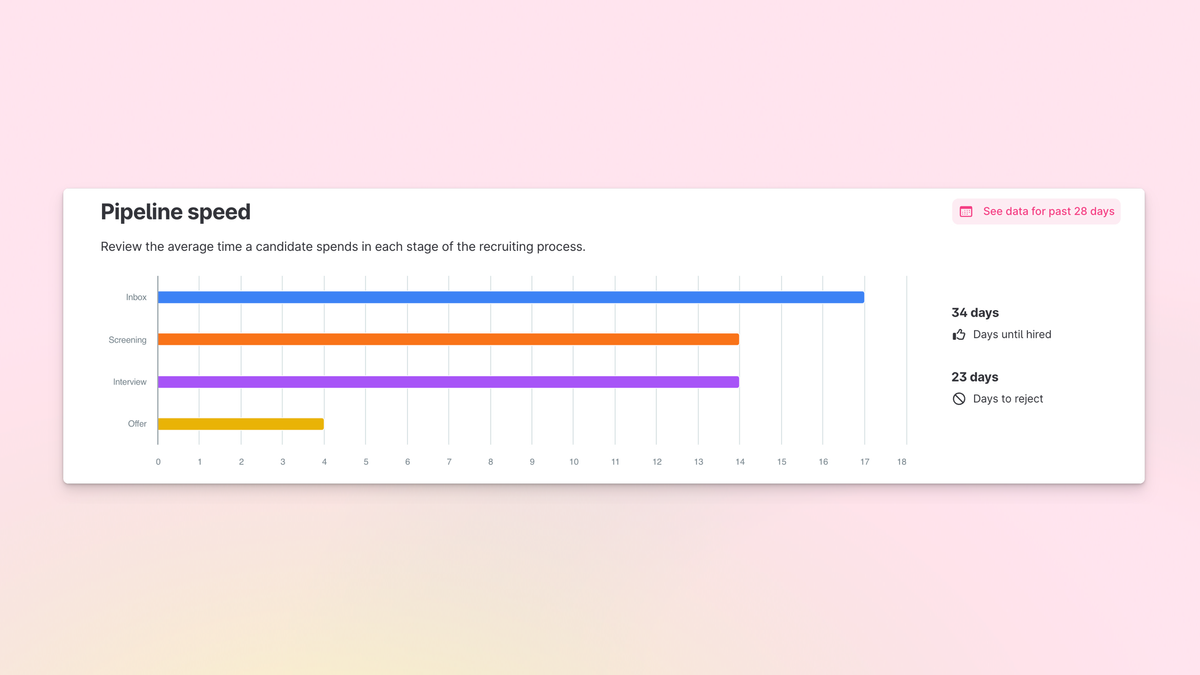Click the 12 tick on the axis
The width and height of the screenshot is (1200, 675).
coord(657,462)
